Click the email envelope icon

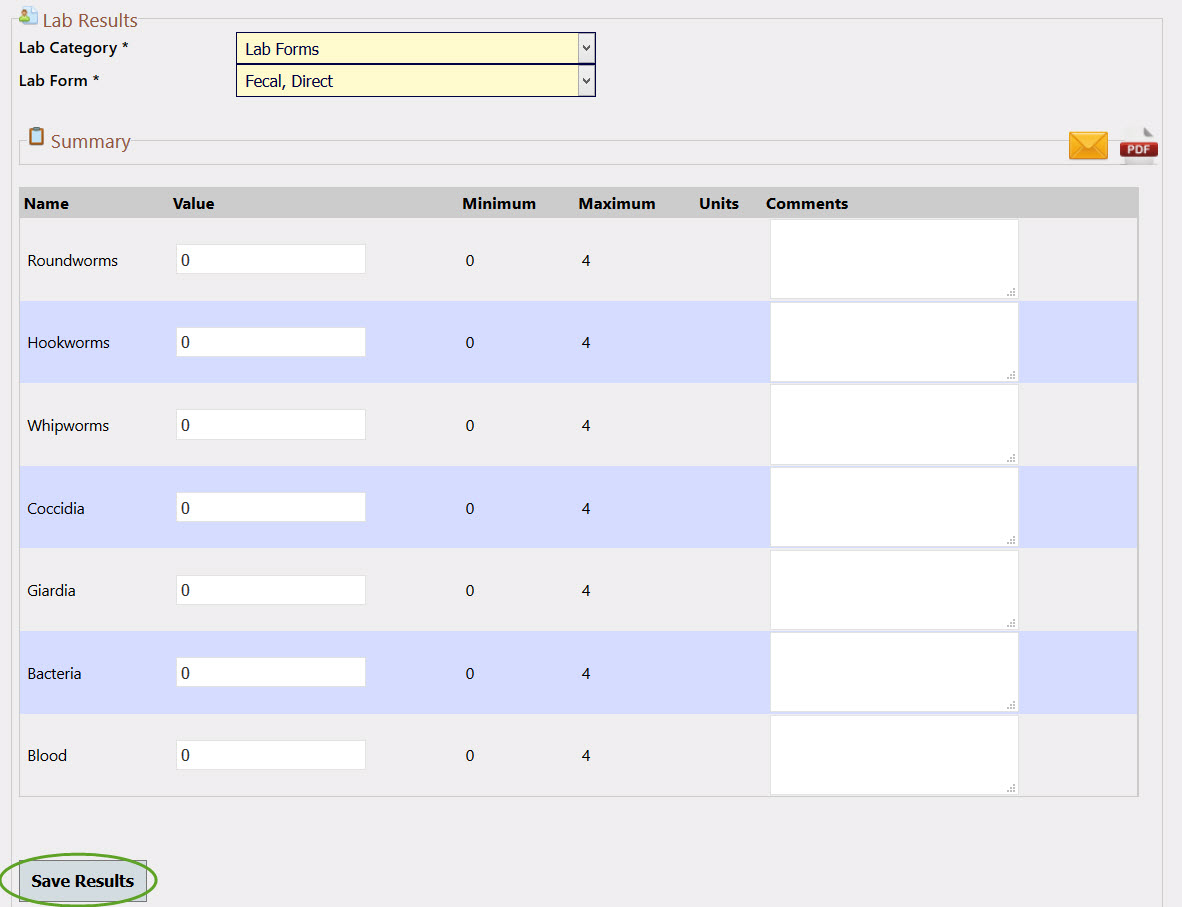click(1088, 145)
